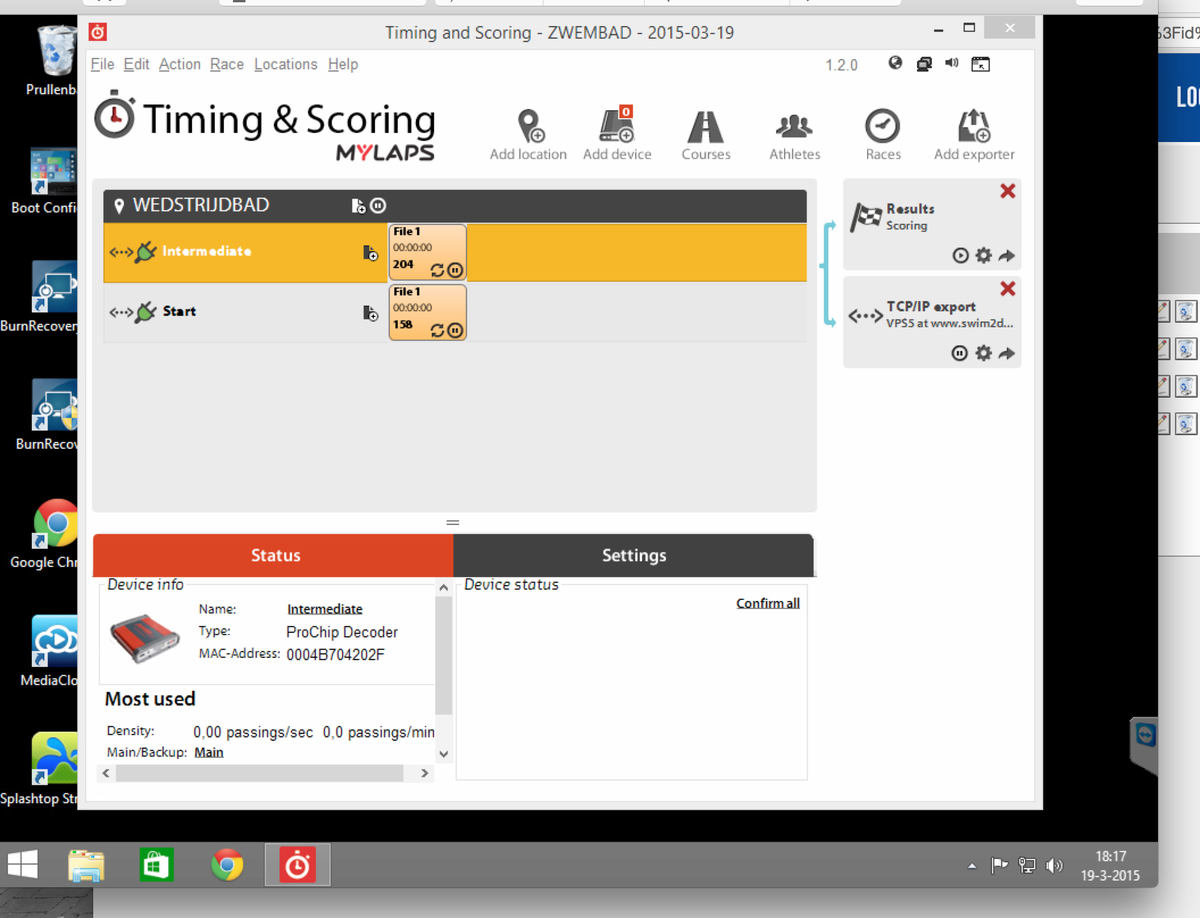Remove the Results exporter with red X

tap(1007, 191)
